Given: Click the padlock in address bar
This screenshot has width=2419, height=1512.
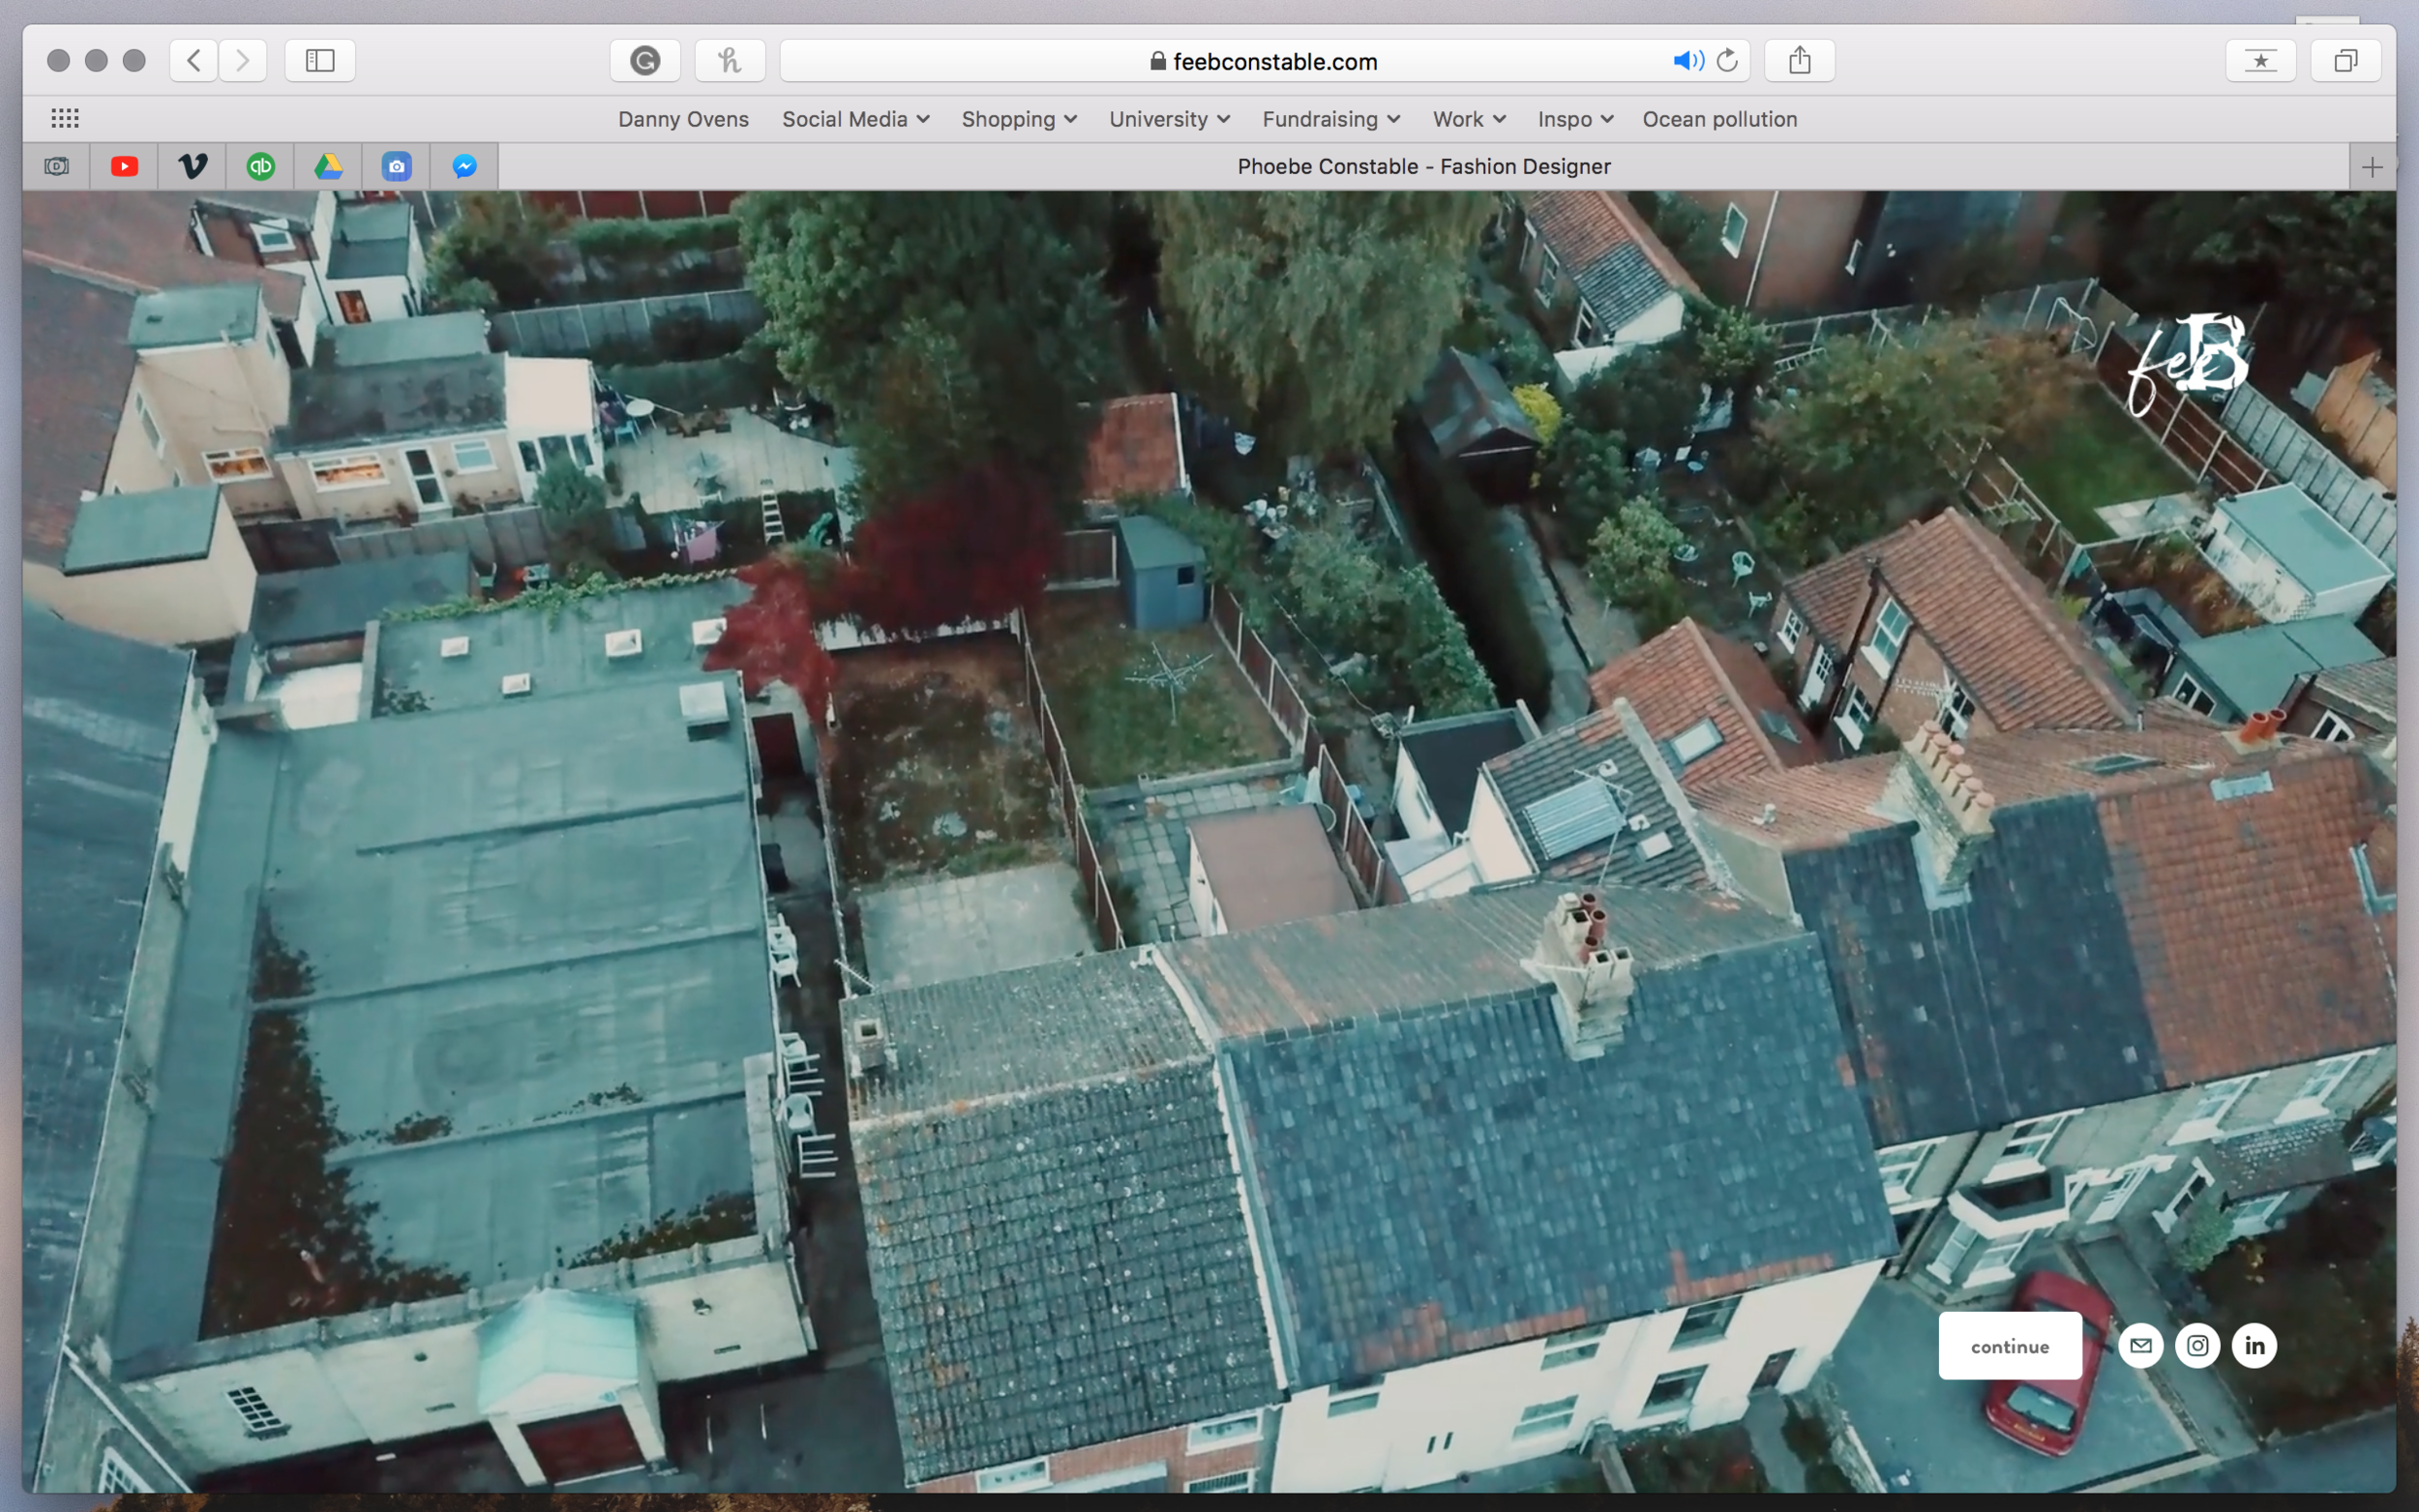Looking at the screenshot, I should [1158, 61].
